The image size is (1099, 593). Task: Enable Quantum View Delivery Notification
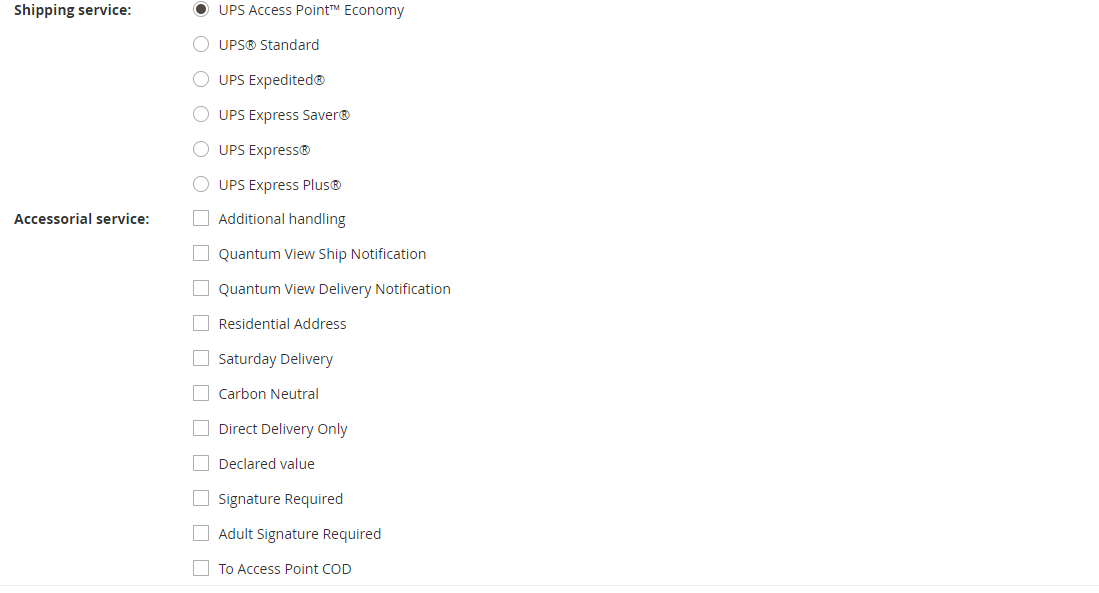pyautogui.click(x=201, y=287)
